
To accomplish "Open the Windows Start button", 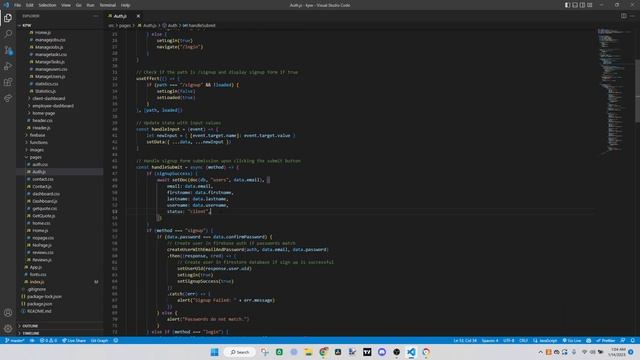I will (x=214, y=352).
